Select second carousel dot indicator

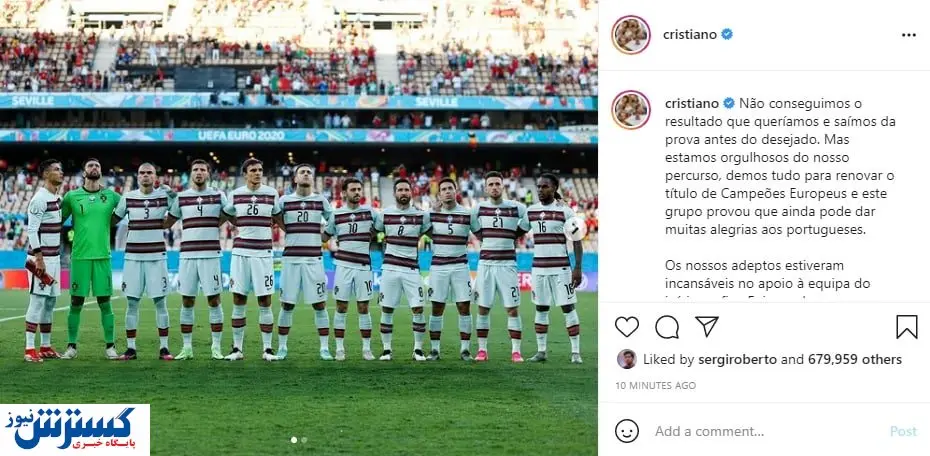pos(304,440)
